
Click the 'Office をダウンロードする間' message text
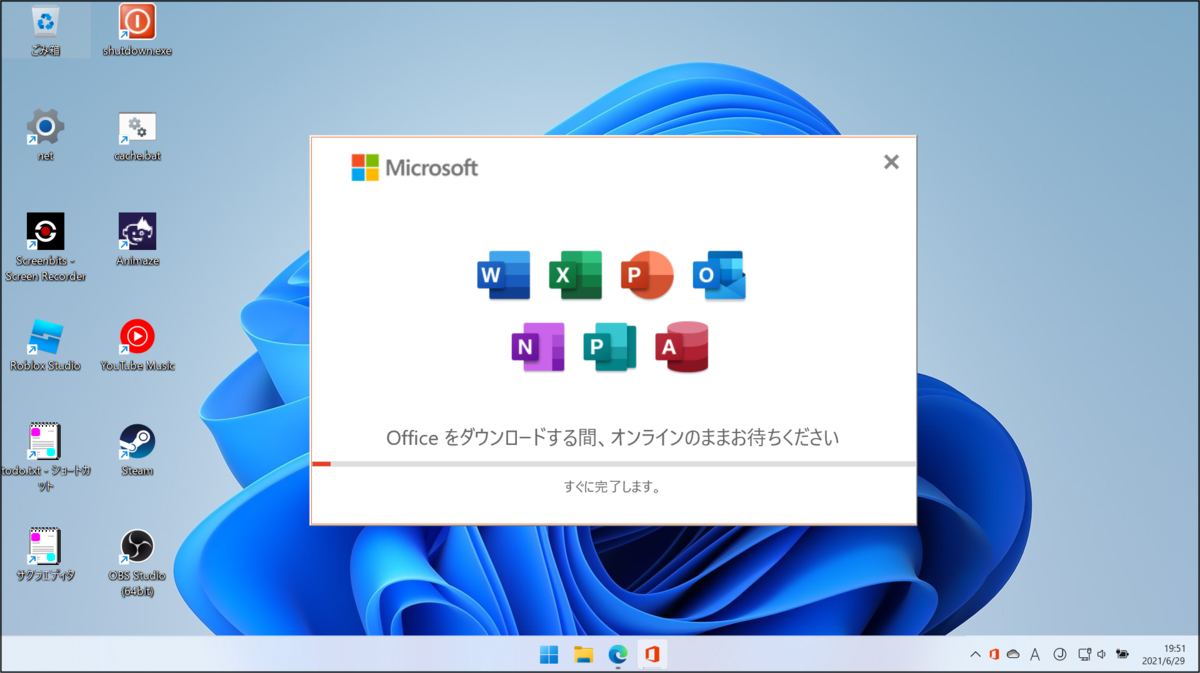pyautogui.click(x=612, y=438)
